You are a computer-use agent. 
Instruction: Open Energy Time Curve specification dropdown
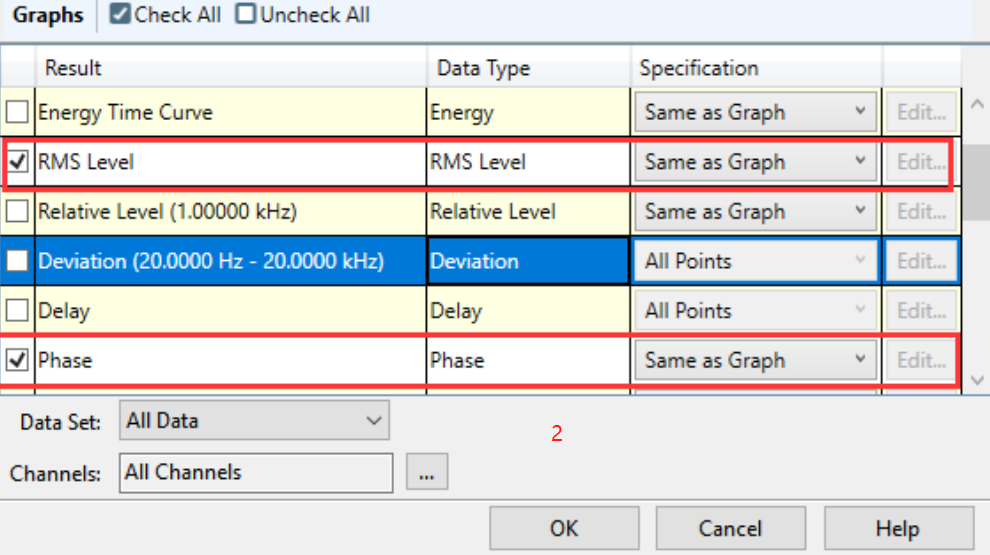pyautogui.click(x=756, y=112)
